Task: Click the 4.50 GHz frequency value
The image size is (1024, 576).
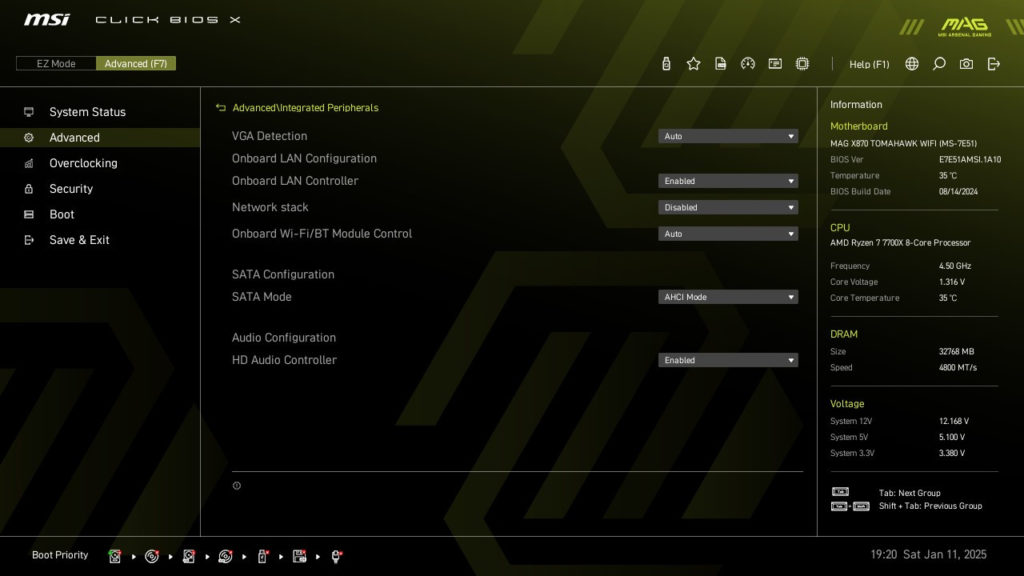Action: [955, 266]
